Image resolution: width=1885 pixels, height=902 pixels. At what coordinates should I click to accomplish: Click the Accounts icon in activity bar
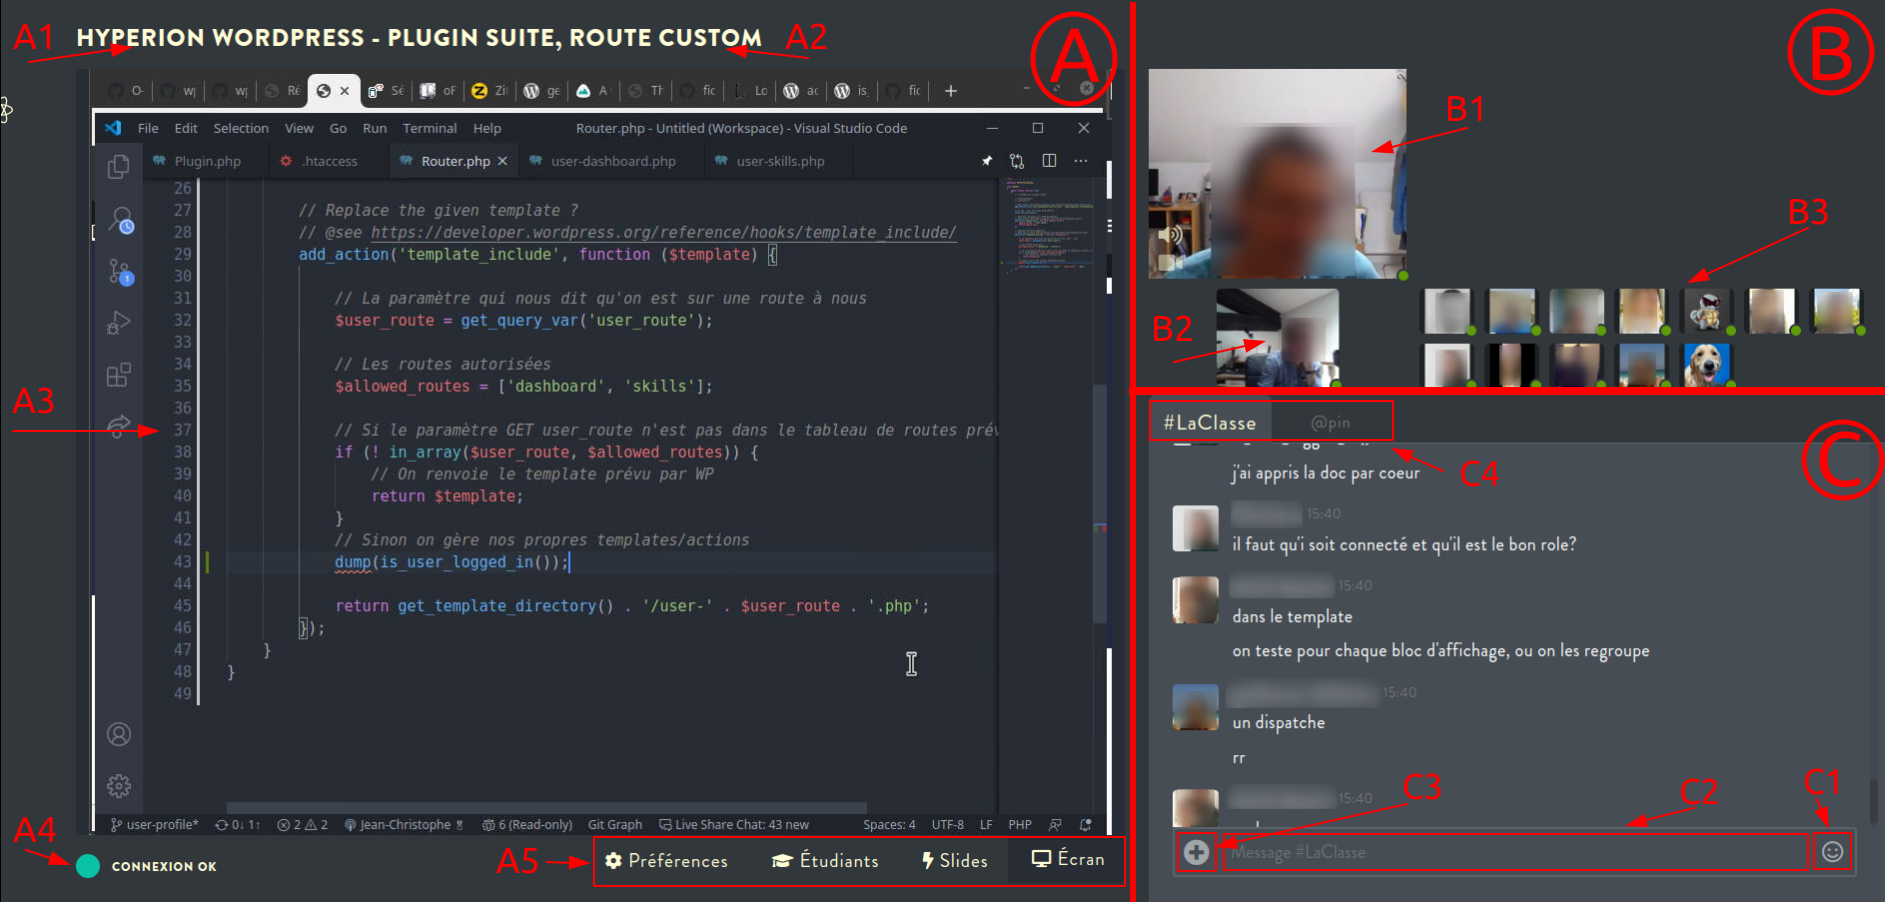[x=118, y=735]
